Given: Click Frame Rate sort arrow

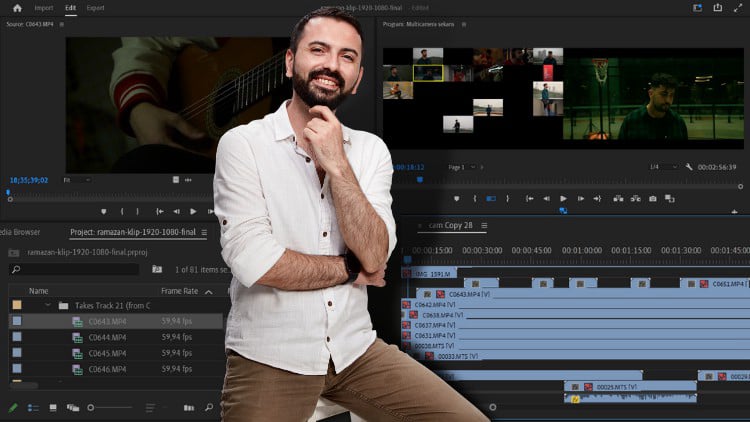Looking at the screenshot, I should [209, 292].
